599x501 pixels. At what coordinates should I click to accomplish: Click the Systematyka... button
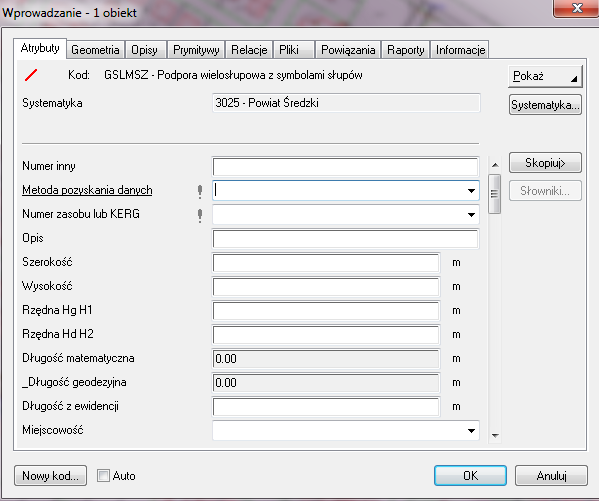[x=545, y=105]
